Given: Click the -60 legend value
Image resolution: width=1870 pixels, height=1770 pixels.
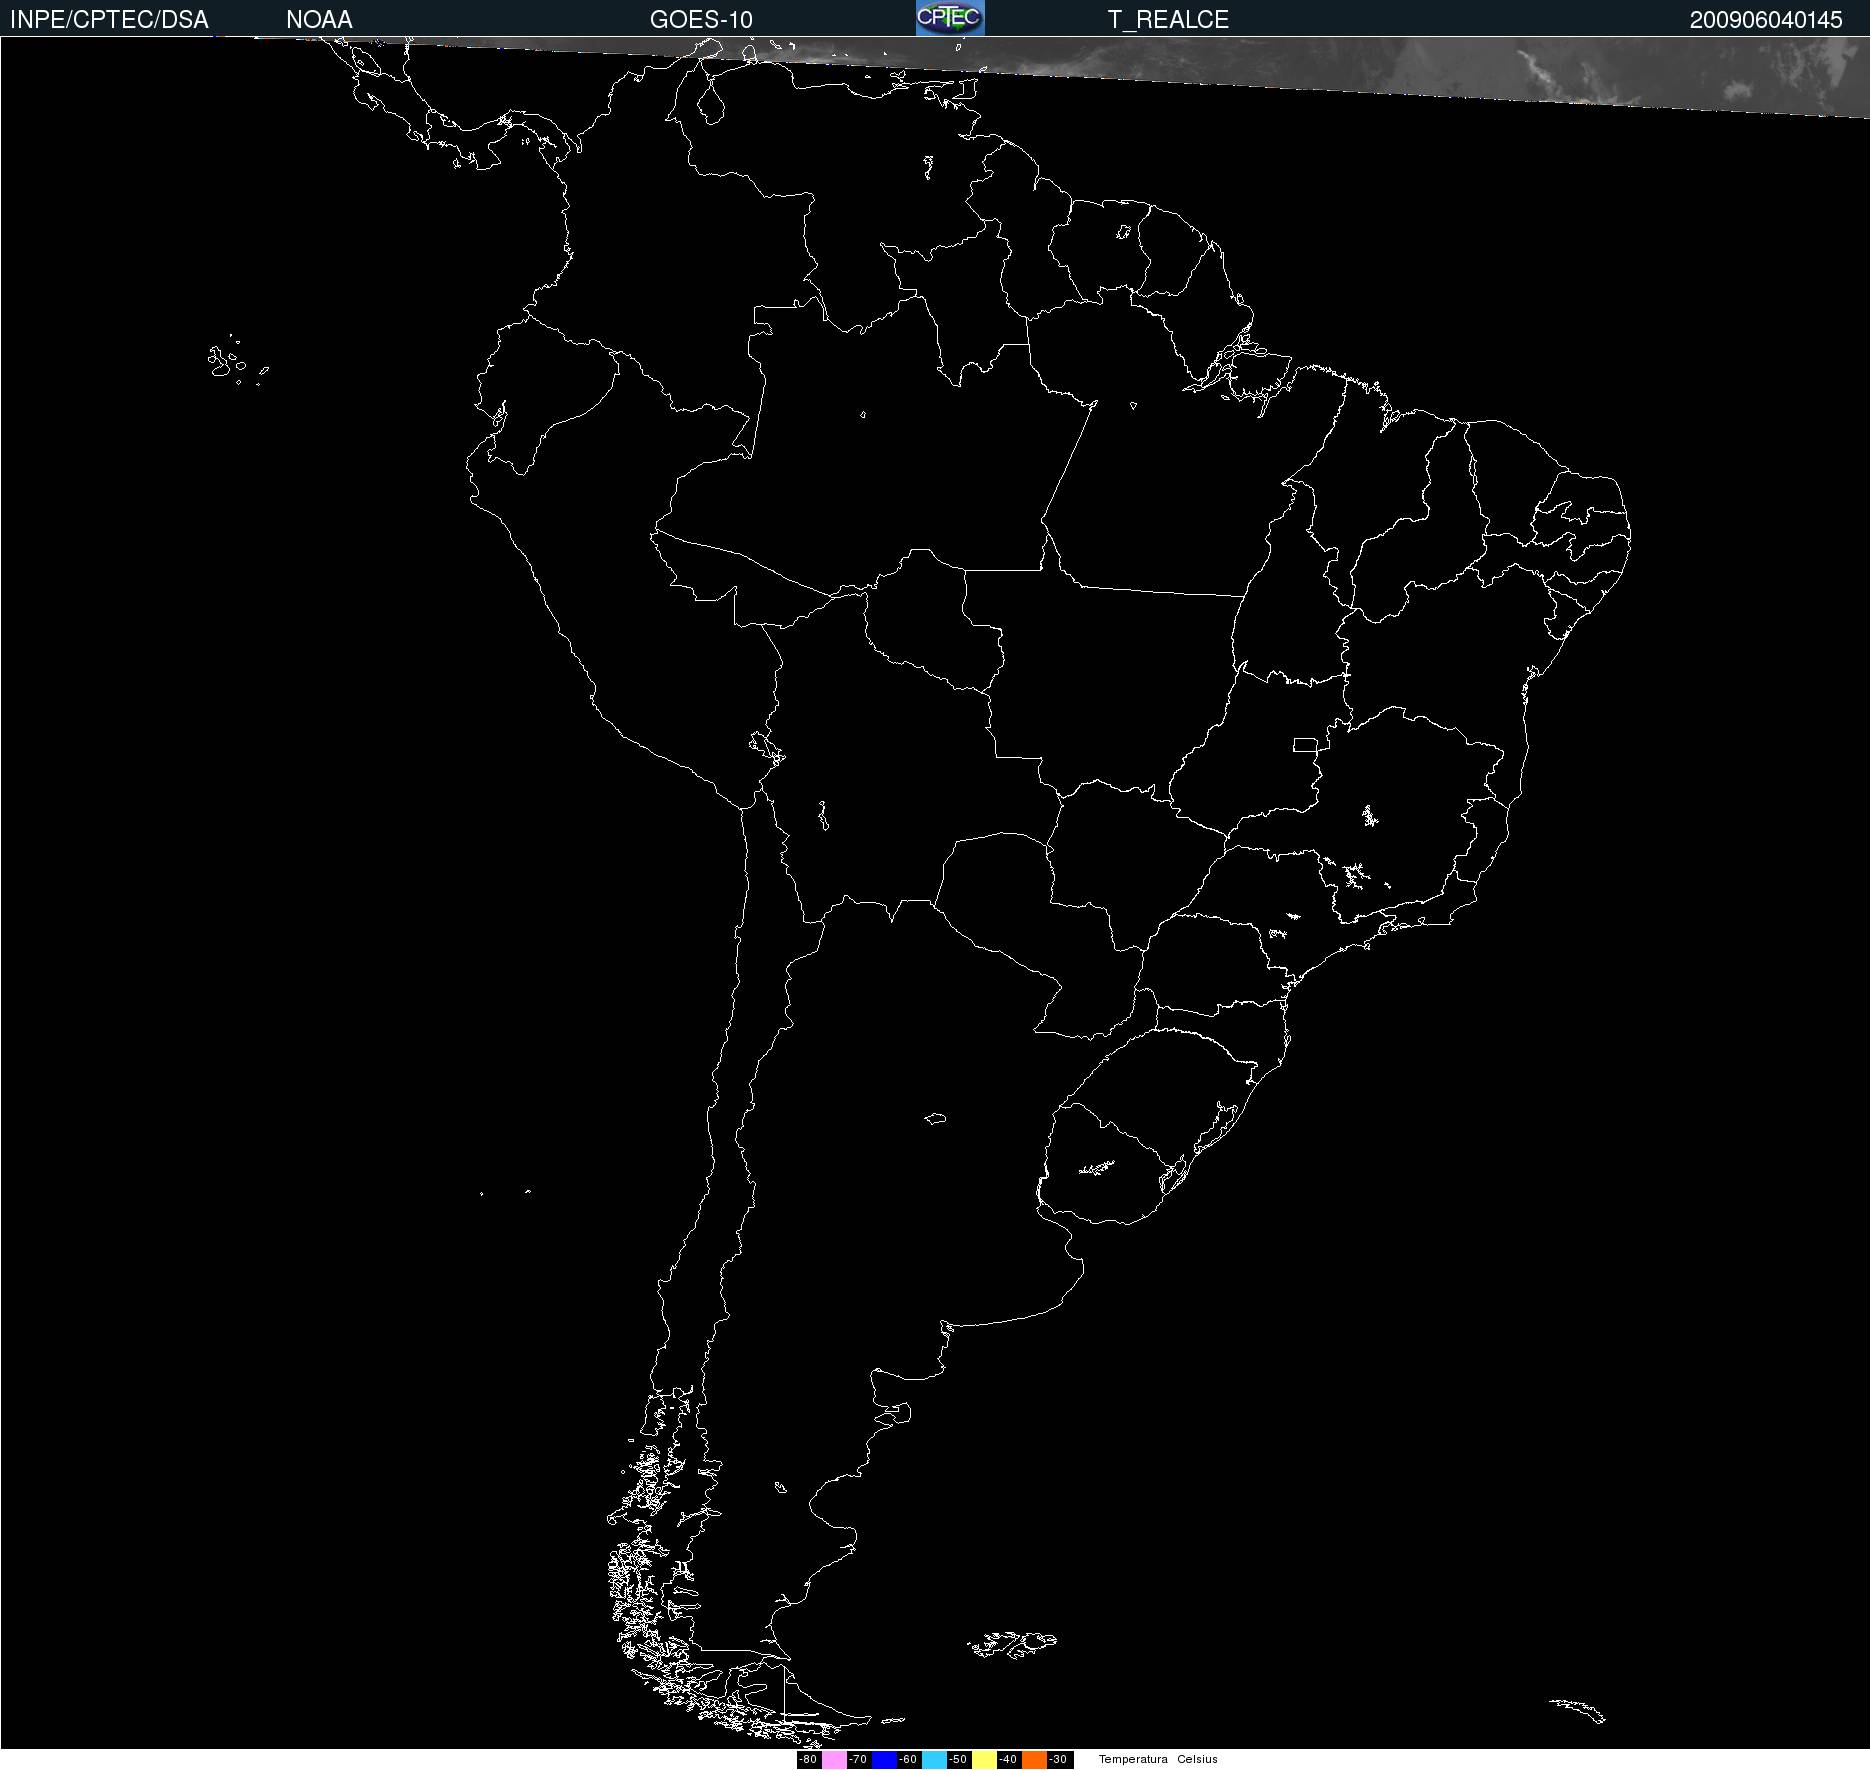Looking at the screenshot, I should tap(909, 1759).
